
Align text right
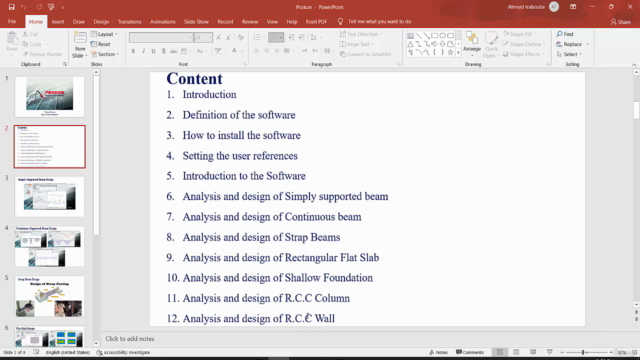[277, 51]
